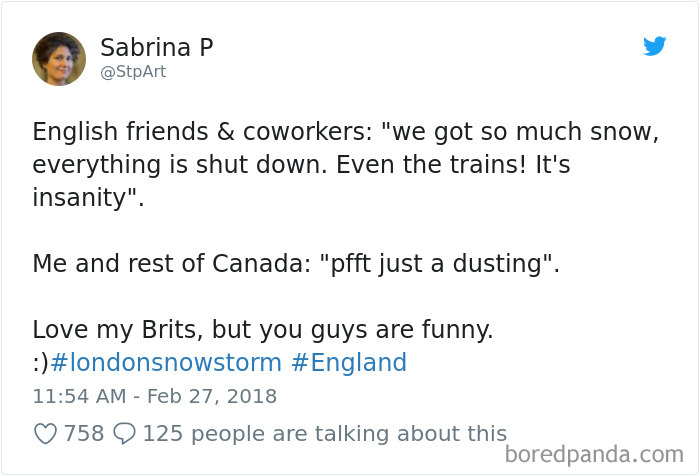700x476 pixels.
Task: Click the ':)' smiley before hashtags
Action: [x=40, y=363]
